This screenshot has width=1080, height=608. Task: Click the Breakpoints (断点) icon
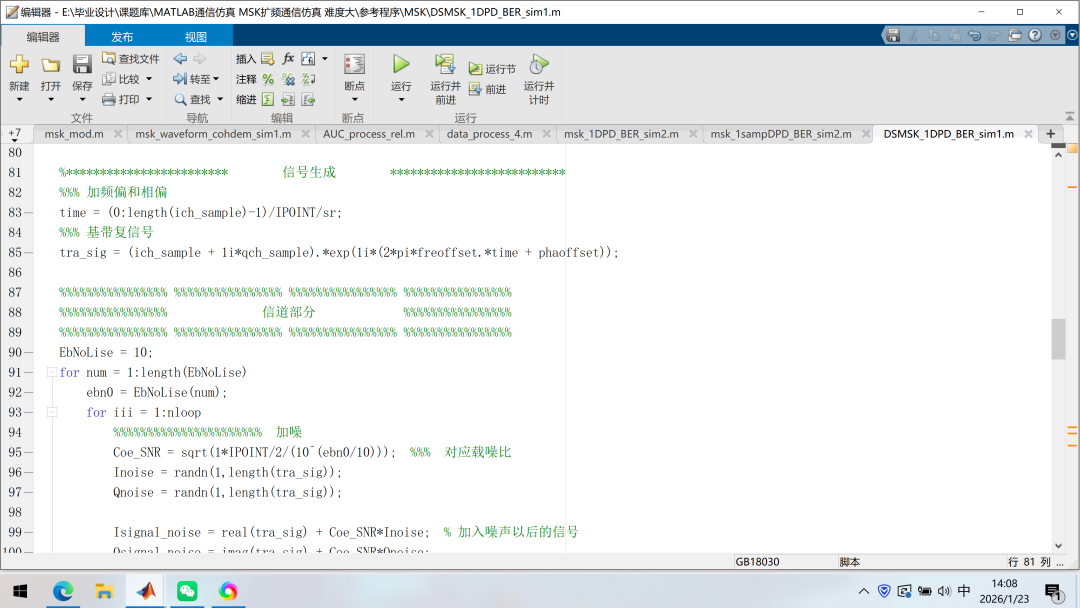click(x=354, y=65)
